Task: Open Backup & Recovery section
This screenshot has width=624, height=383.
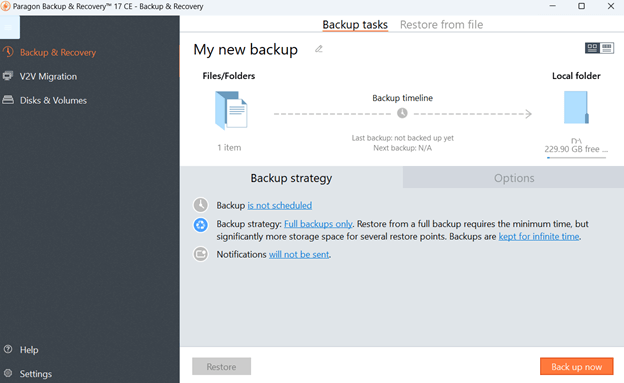Action: click(x=58, y=53)
